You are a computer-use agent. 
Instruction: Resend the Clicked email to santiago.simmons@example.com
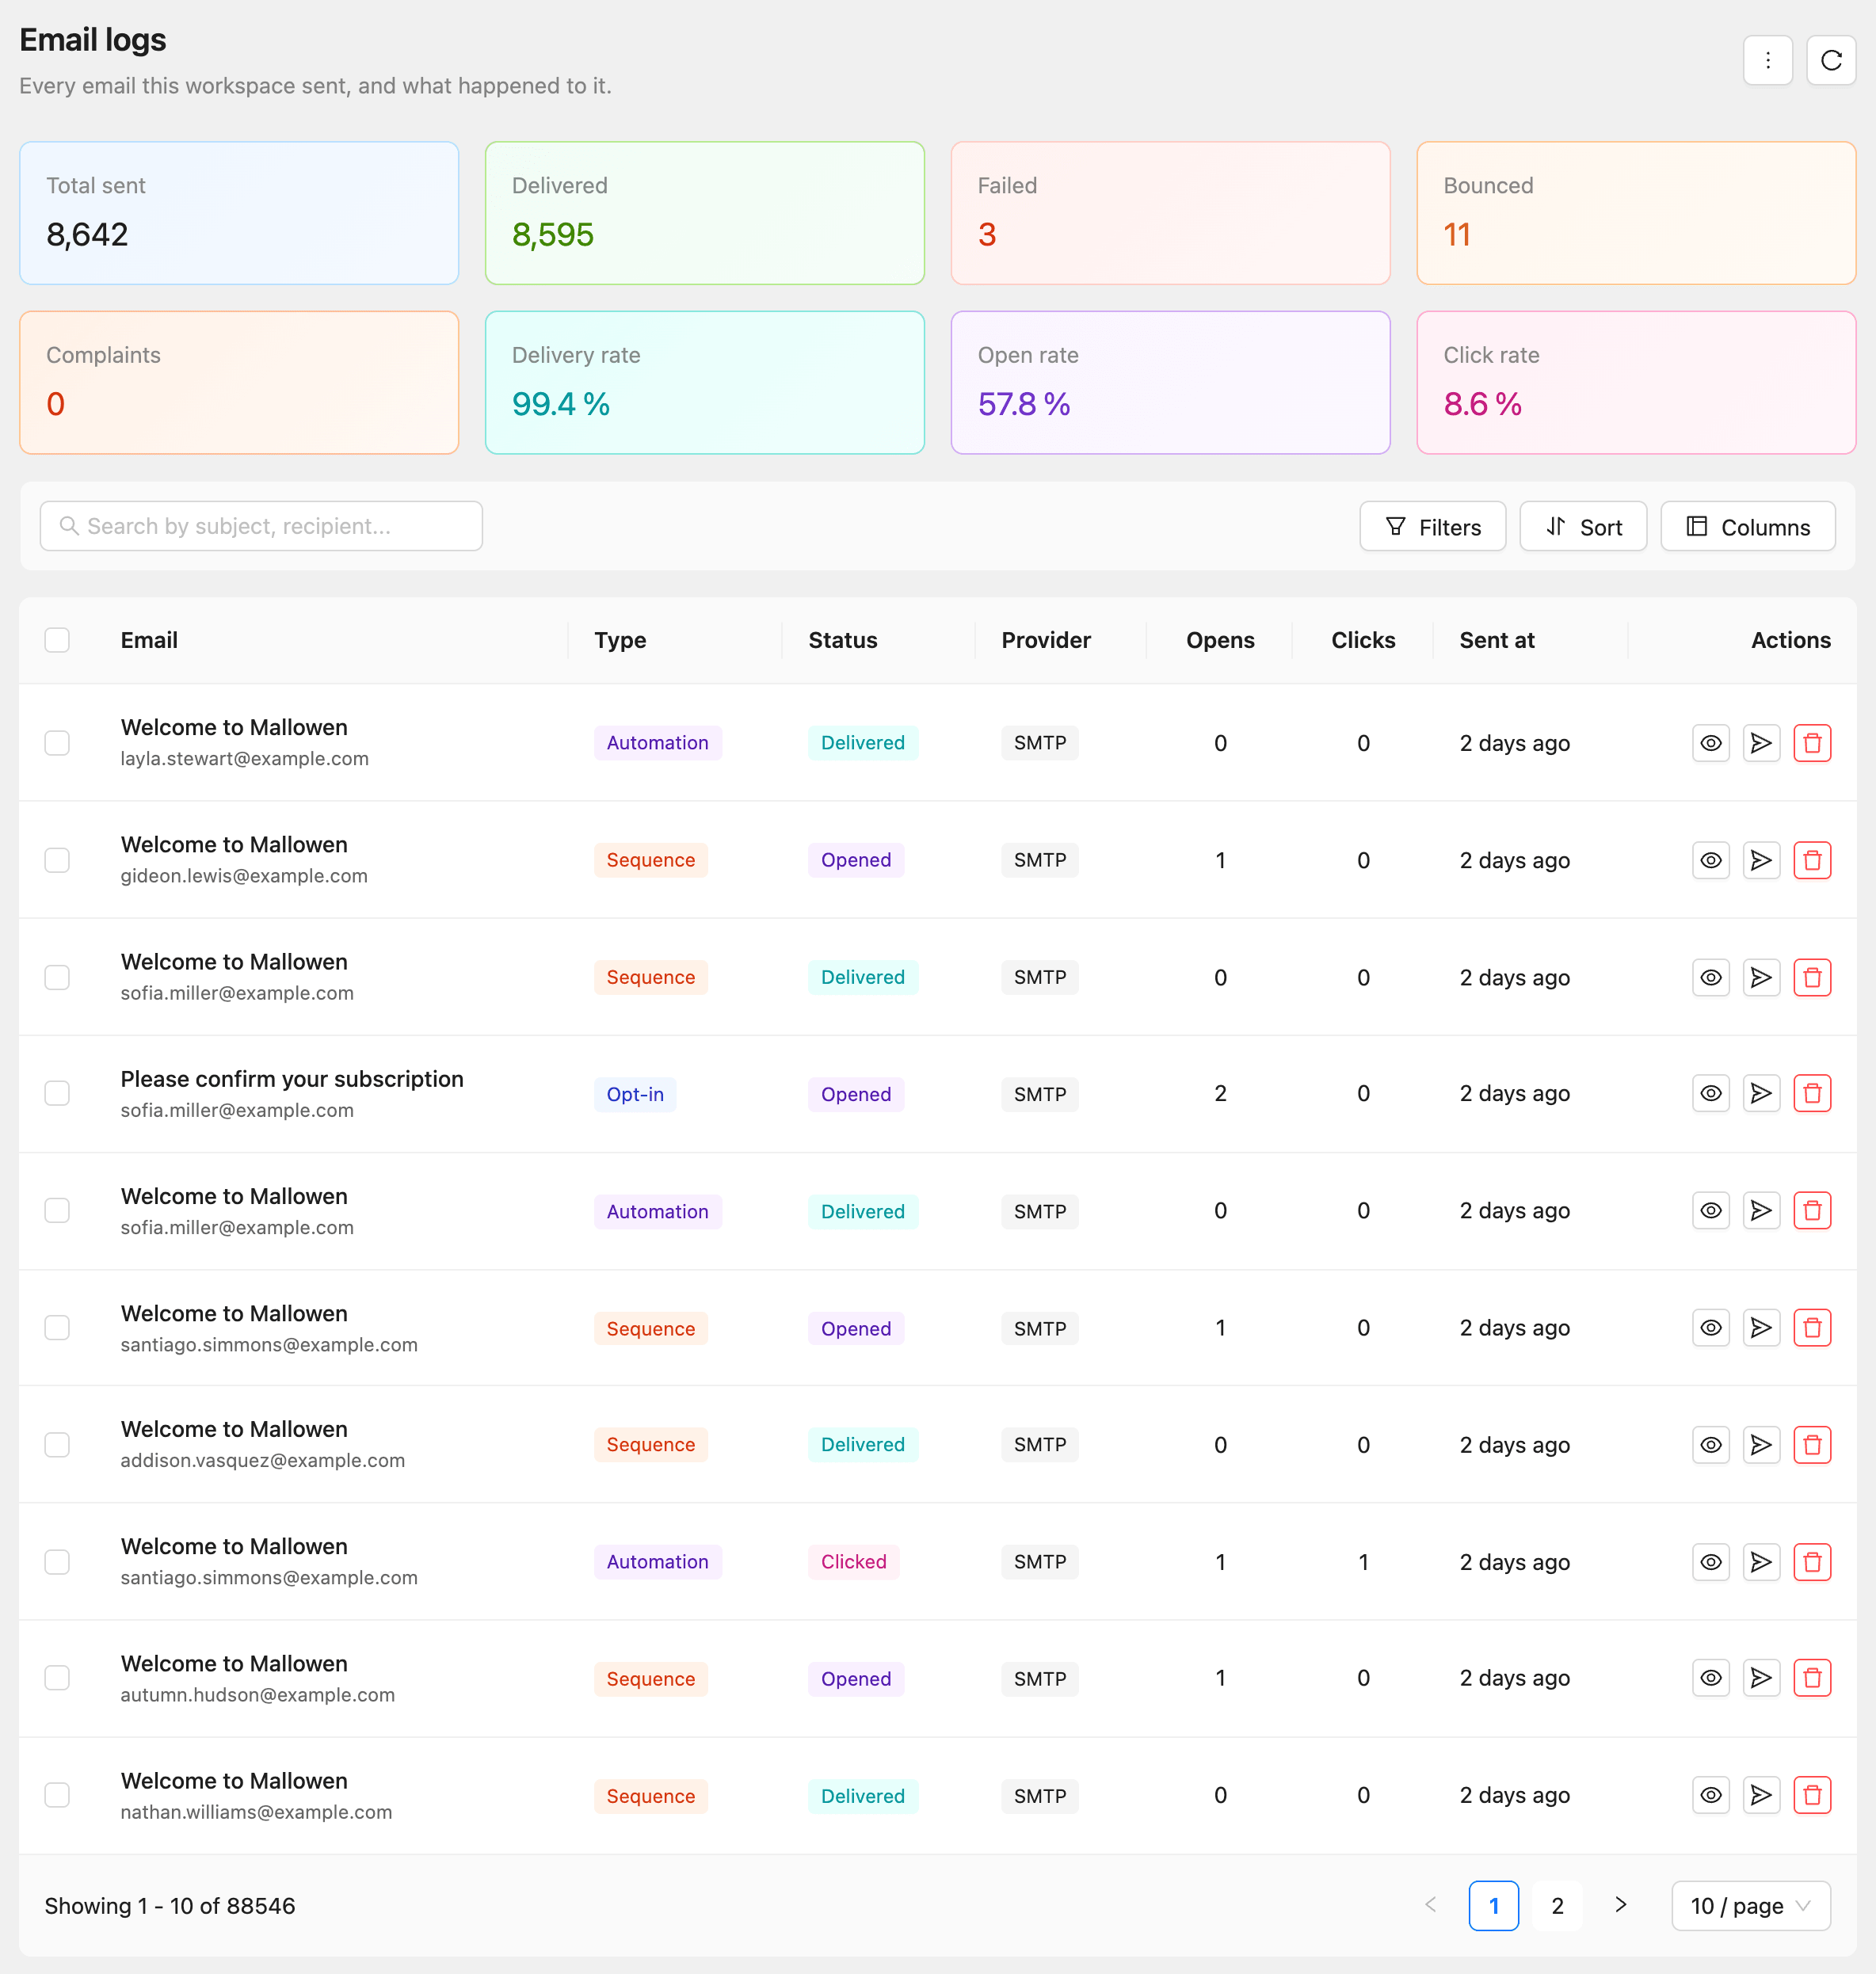click(1761, 1561)
